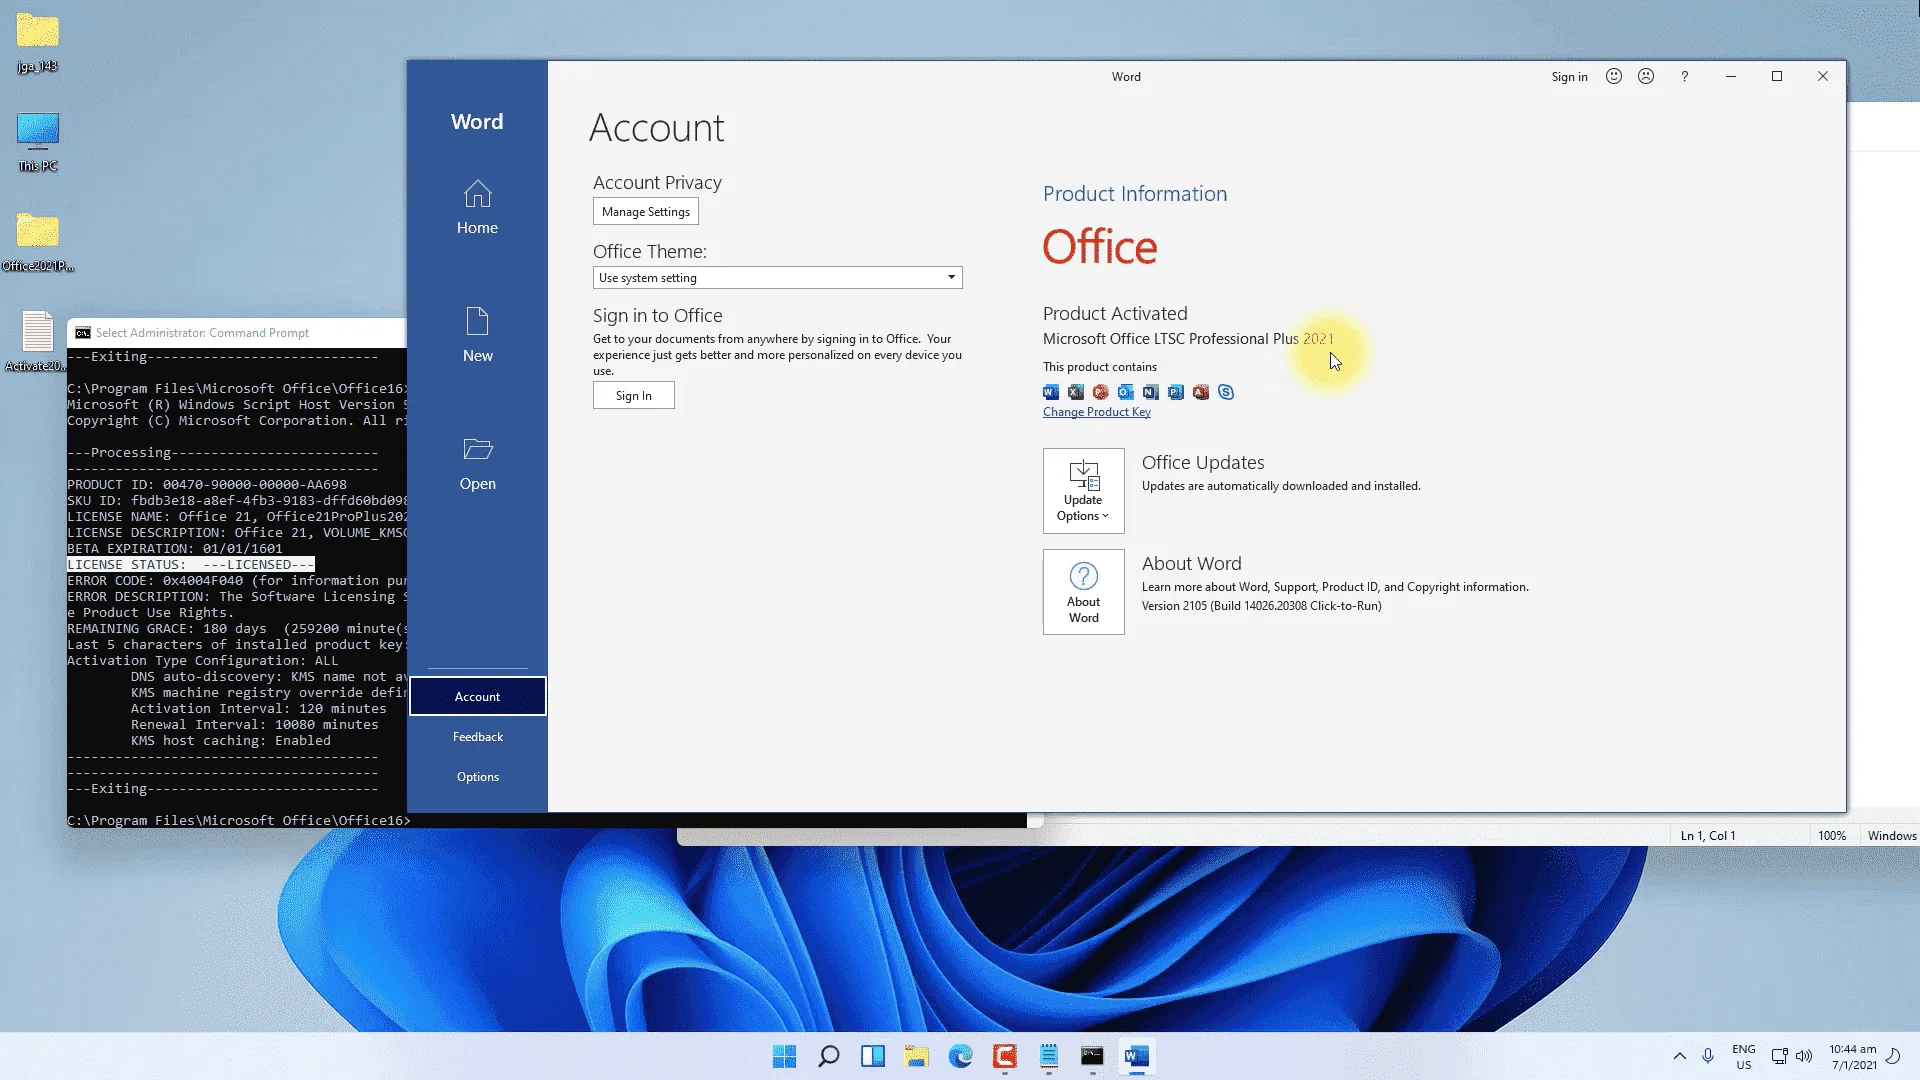This screenshot has width=1920, height=1080.
Task: Send a frown feedback icon
Action: [1646, 76]
